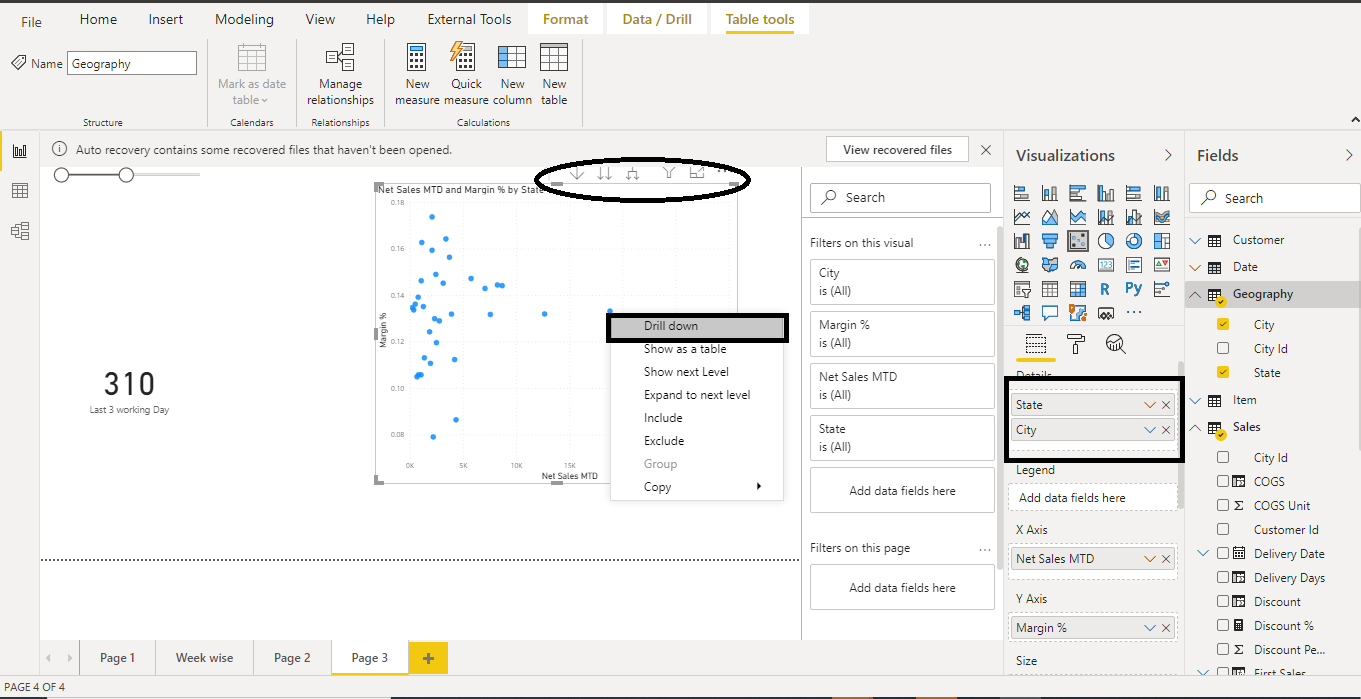Uncheck the City field under Geography

[1223, 324]
